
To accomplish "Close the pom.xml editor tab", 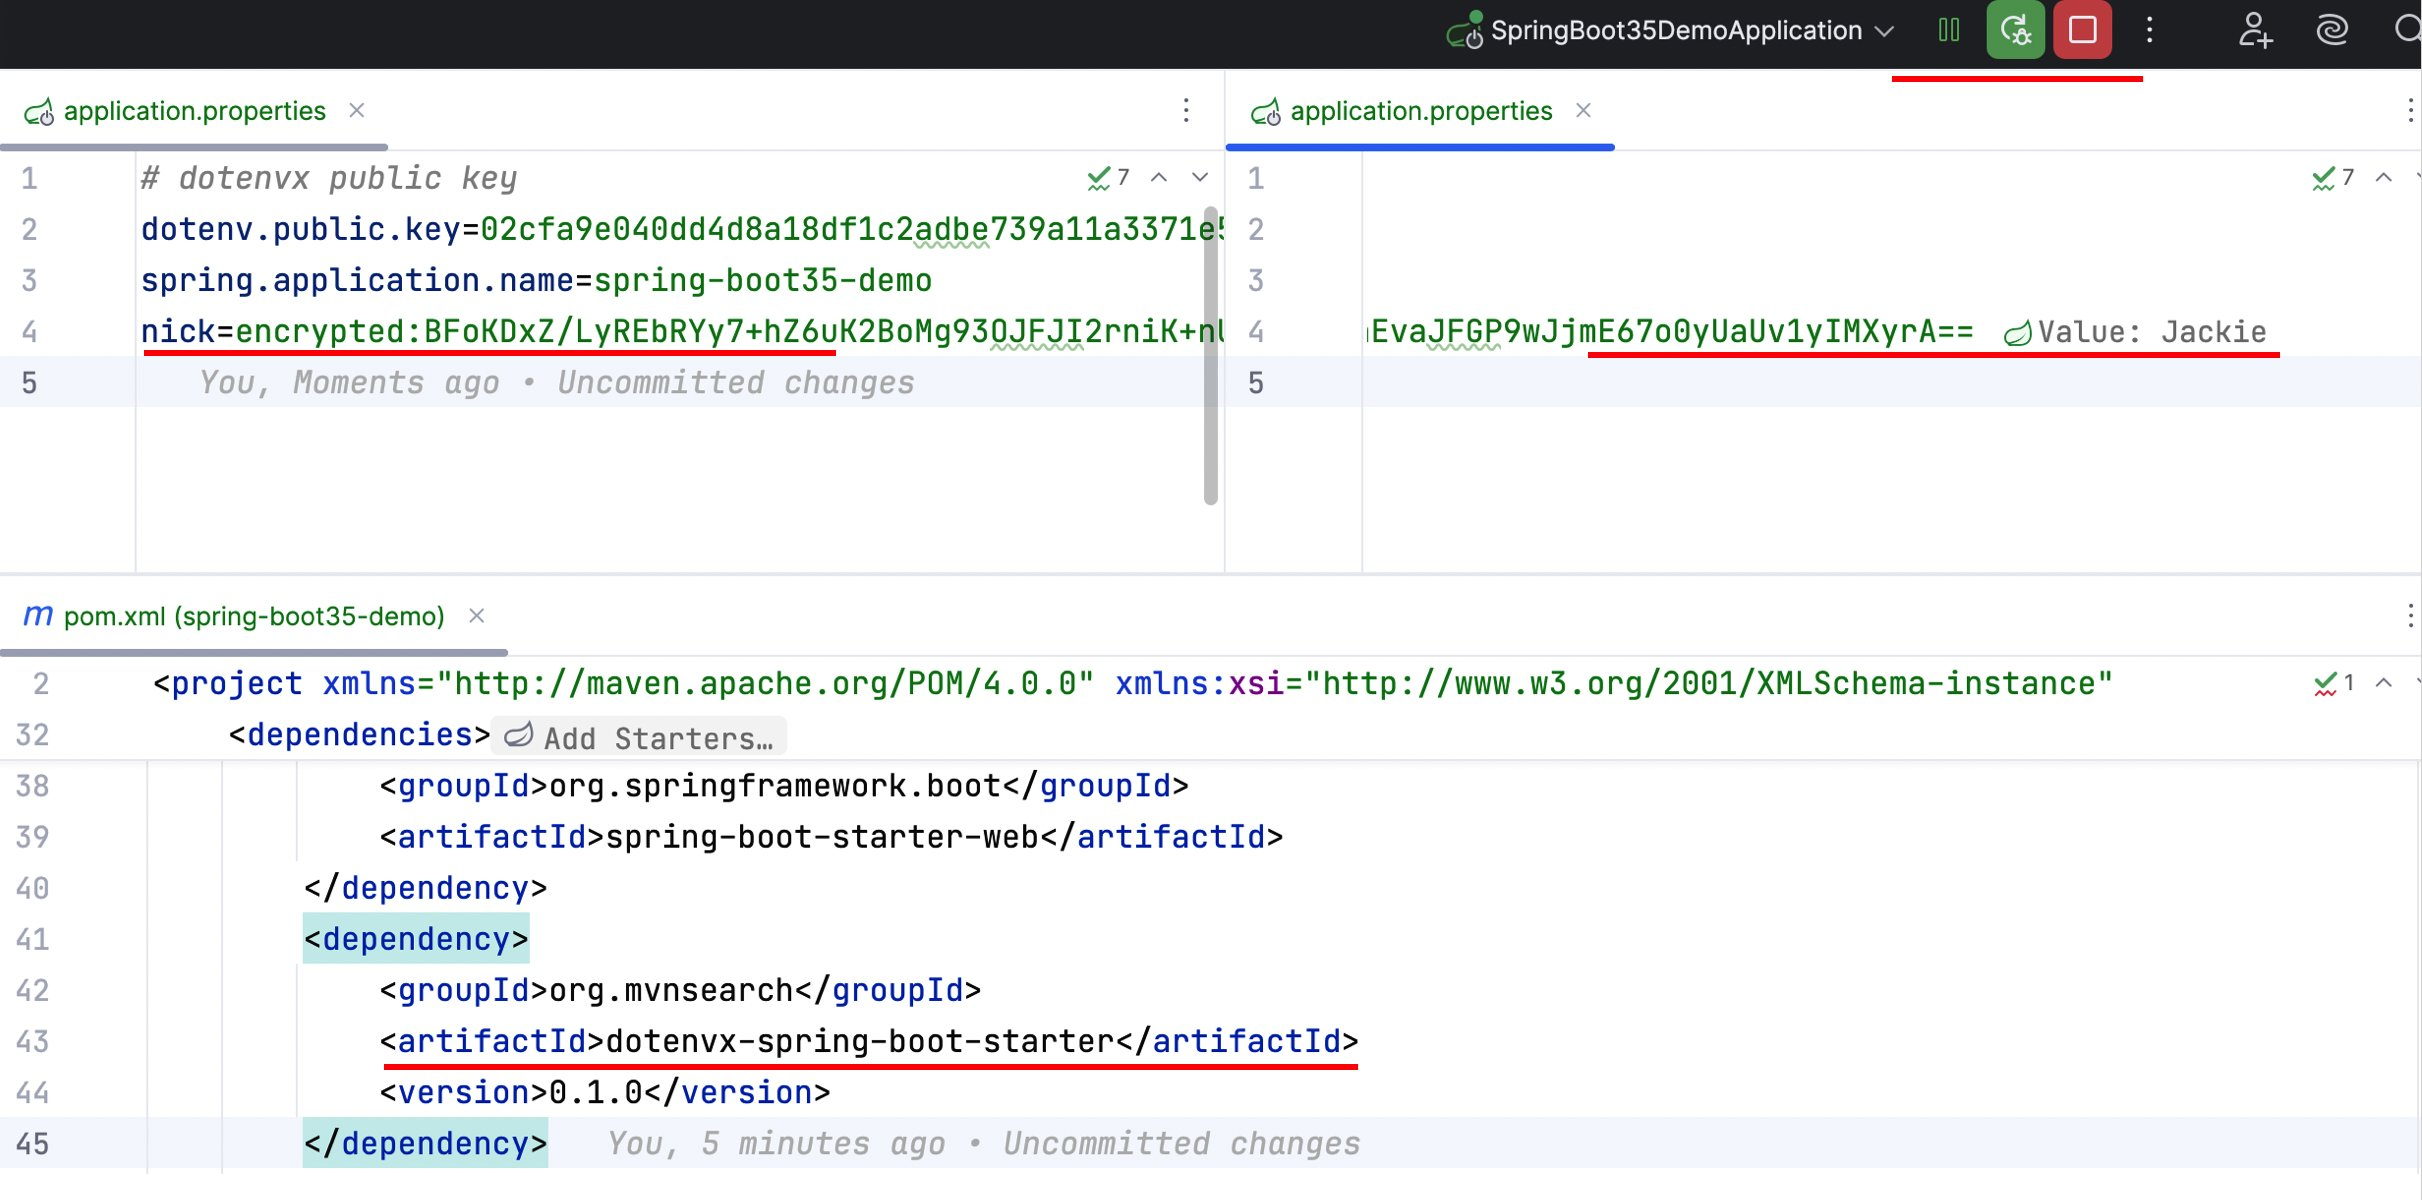I will coord(477,616).
